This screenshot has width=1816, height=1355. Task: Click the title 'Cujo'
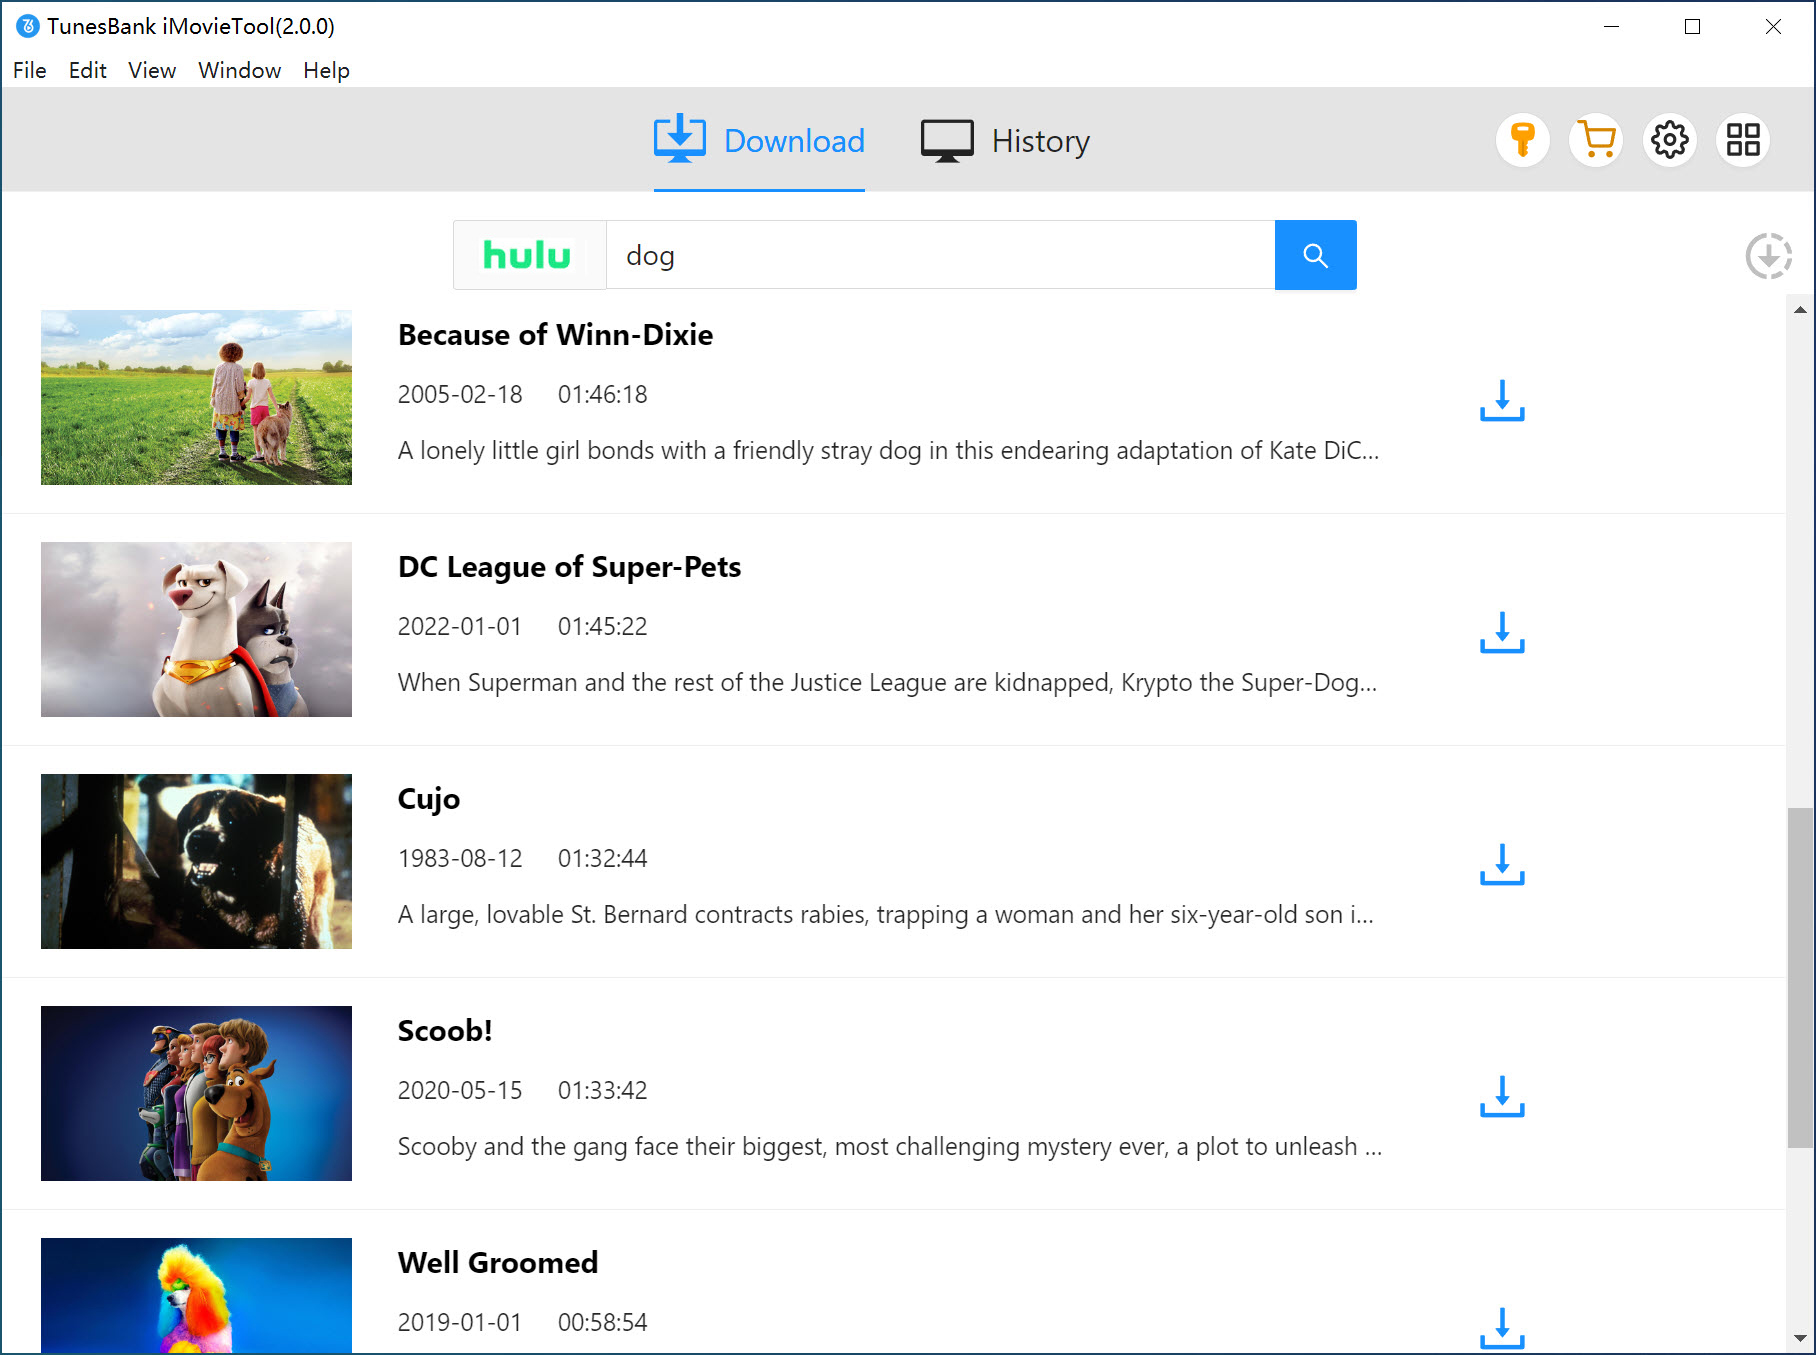(429, 799)
